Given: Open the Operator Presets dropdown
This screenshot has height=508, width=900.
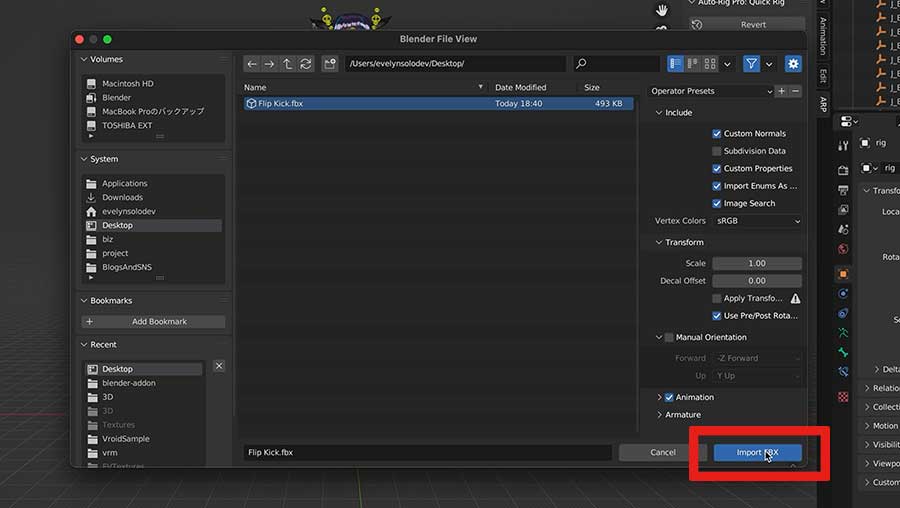Looking at the screenshot, I should tap(711, 91).
